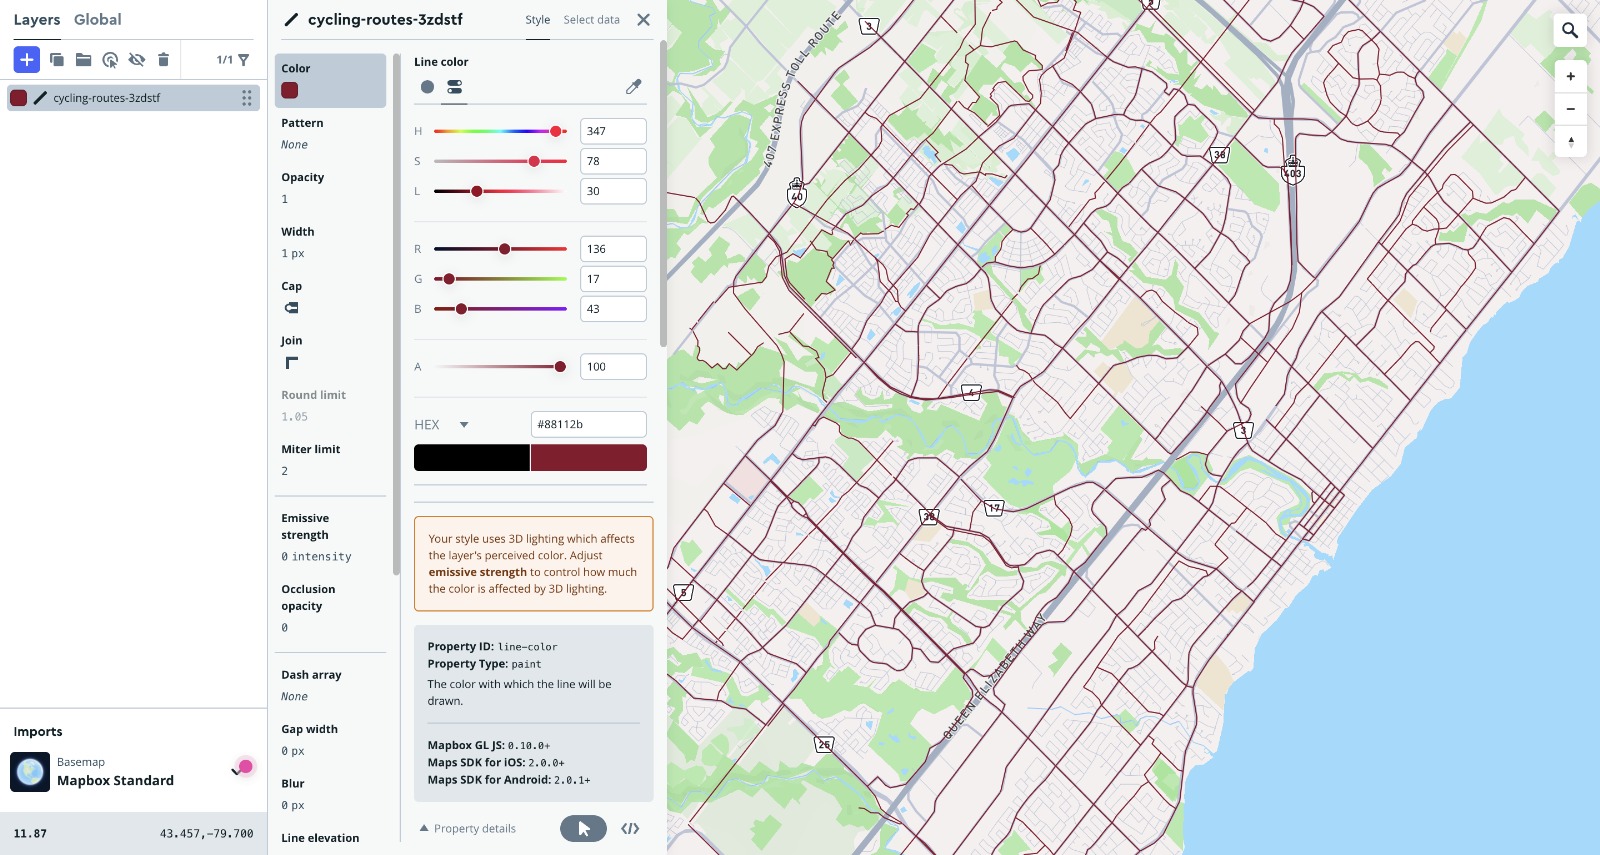
Task: Open the map search magnifier
Action: pyautogui.click(x=1570, y=30)
